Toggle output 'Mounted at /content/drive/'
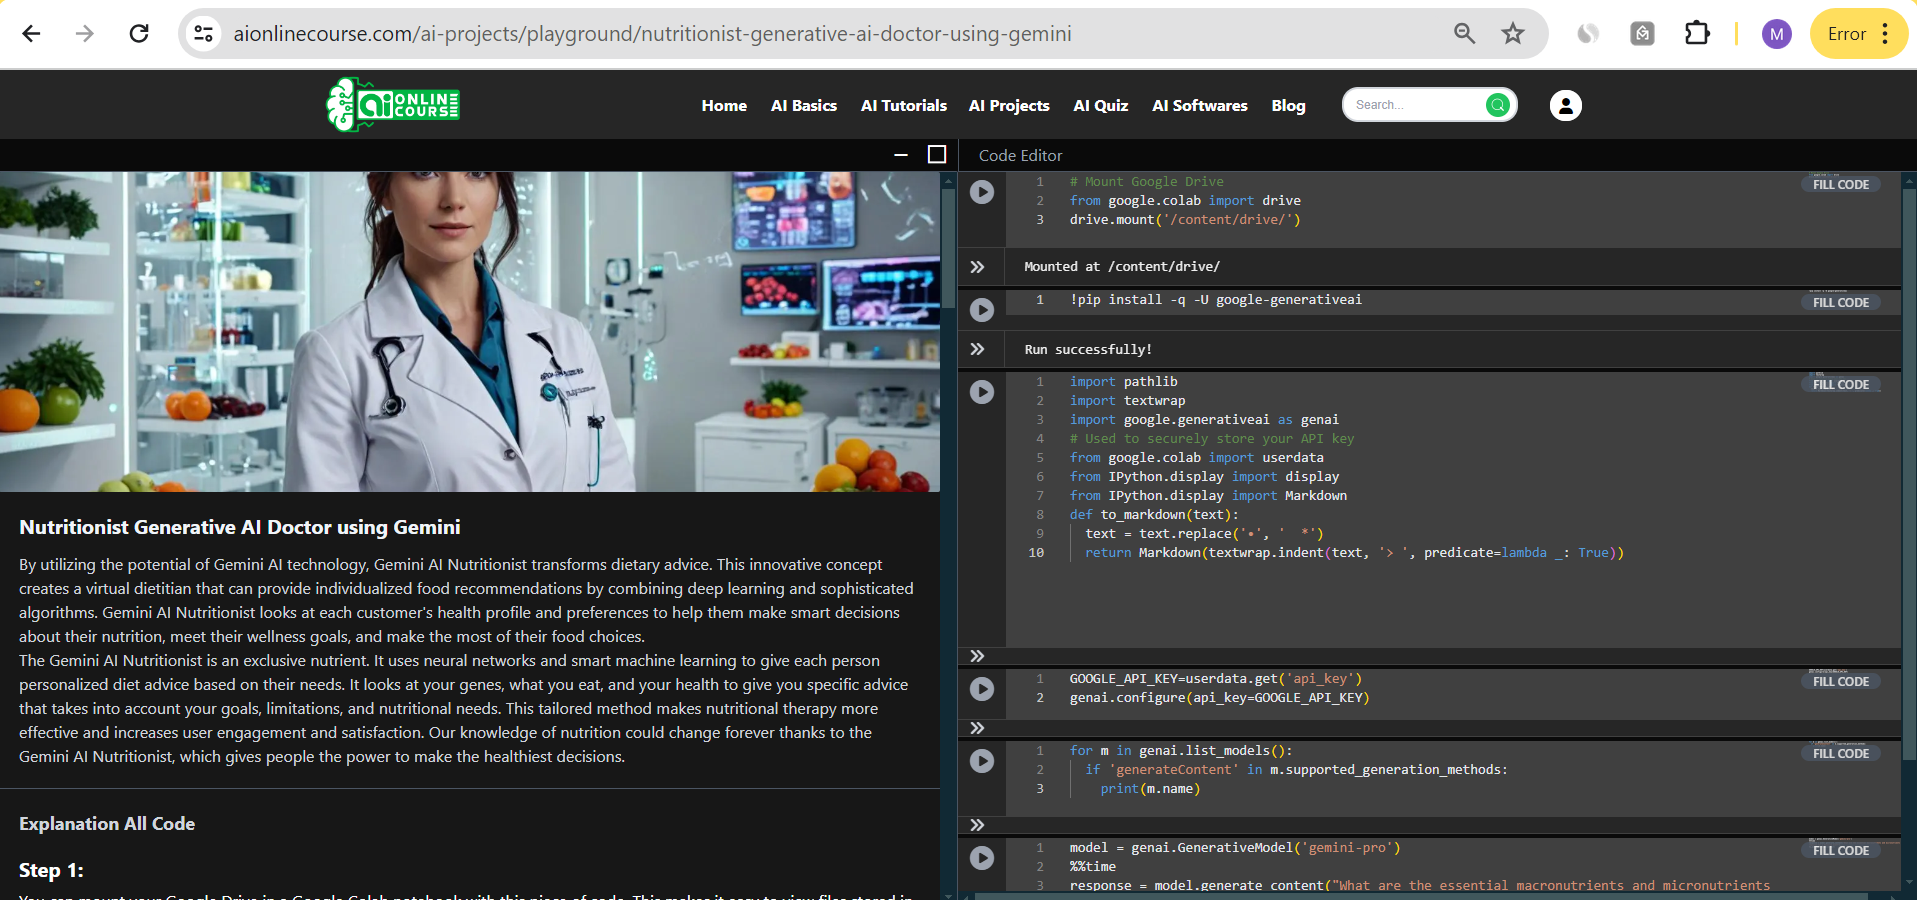This screenshot has height=900, width=1917. point(978,267)
